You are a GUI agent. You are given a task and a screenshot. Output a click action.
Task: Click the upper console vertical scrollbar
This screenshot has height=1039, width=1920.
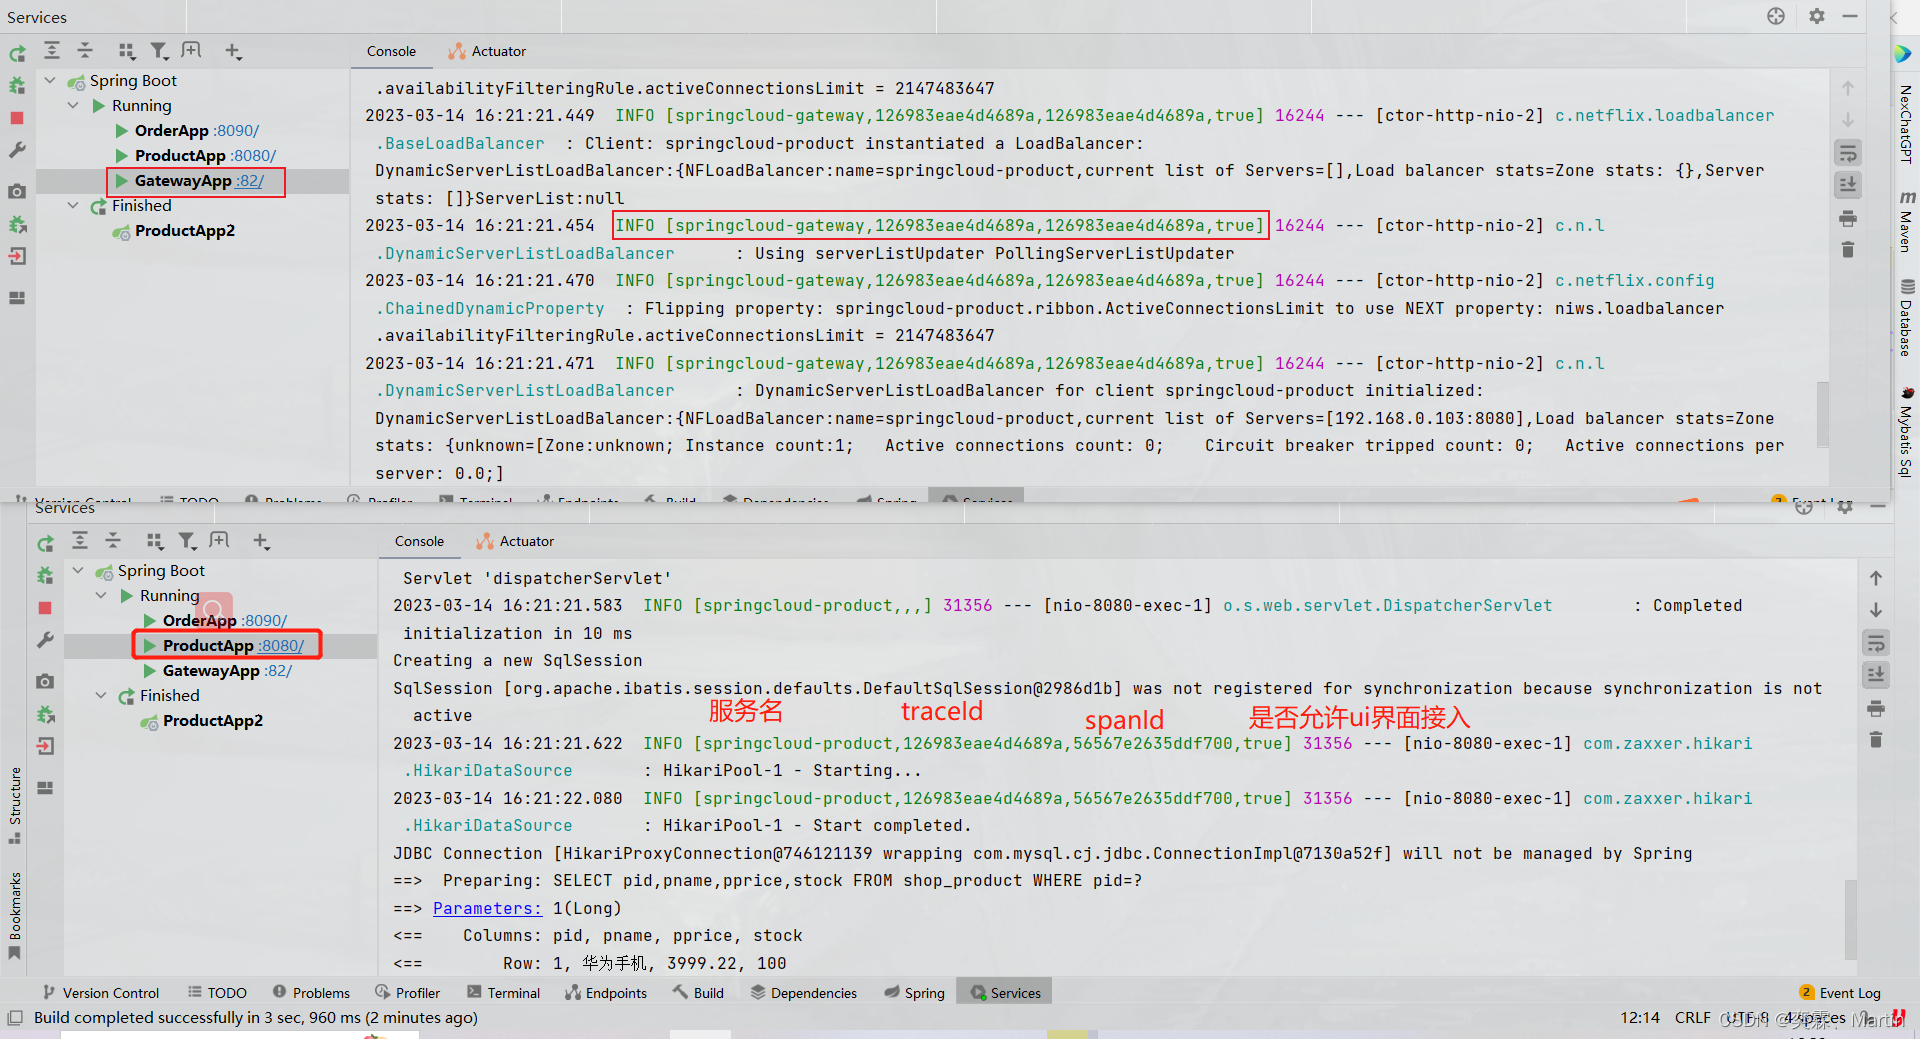click(1822, 412)
